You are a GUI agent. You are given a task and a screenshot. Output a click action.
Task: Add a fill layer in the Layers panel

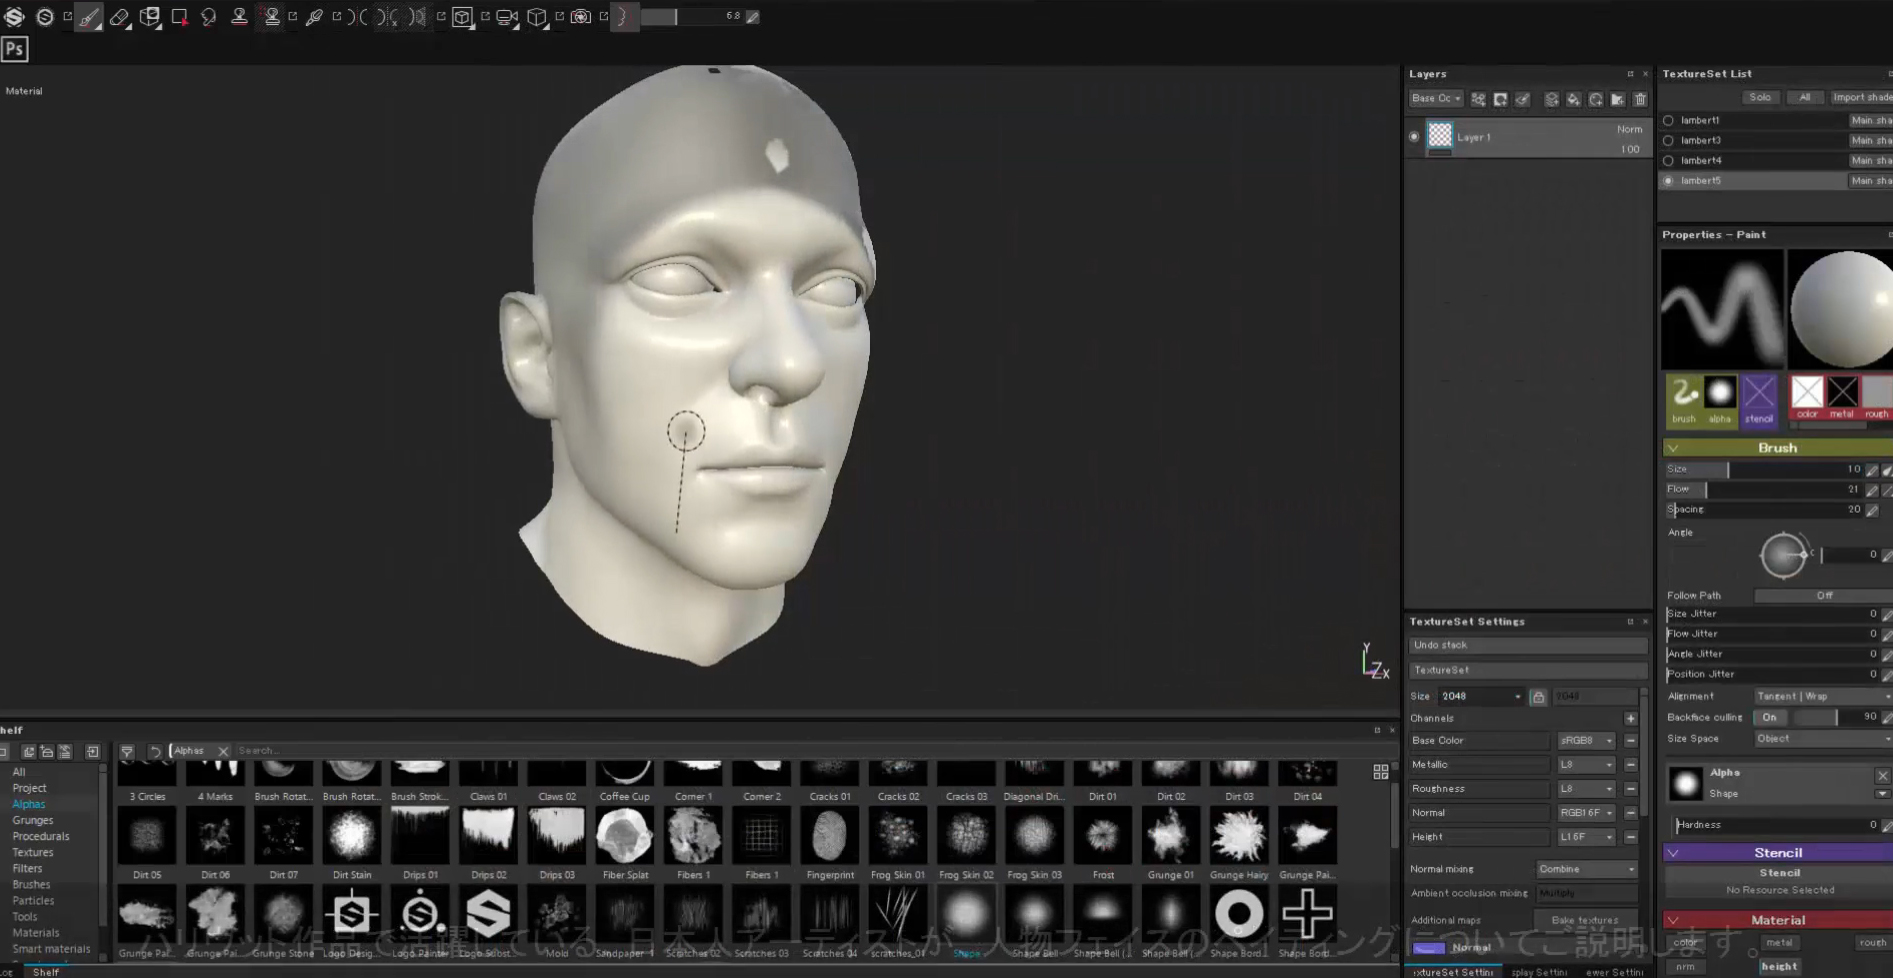point(1574,99)
